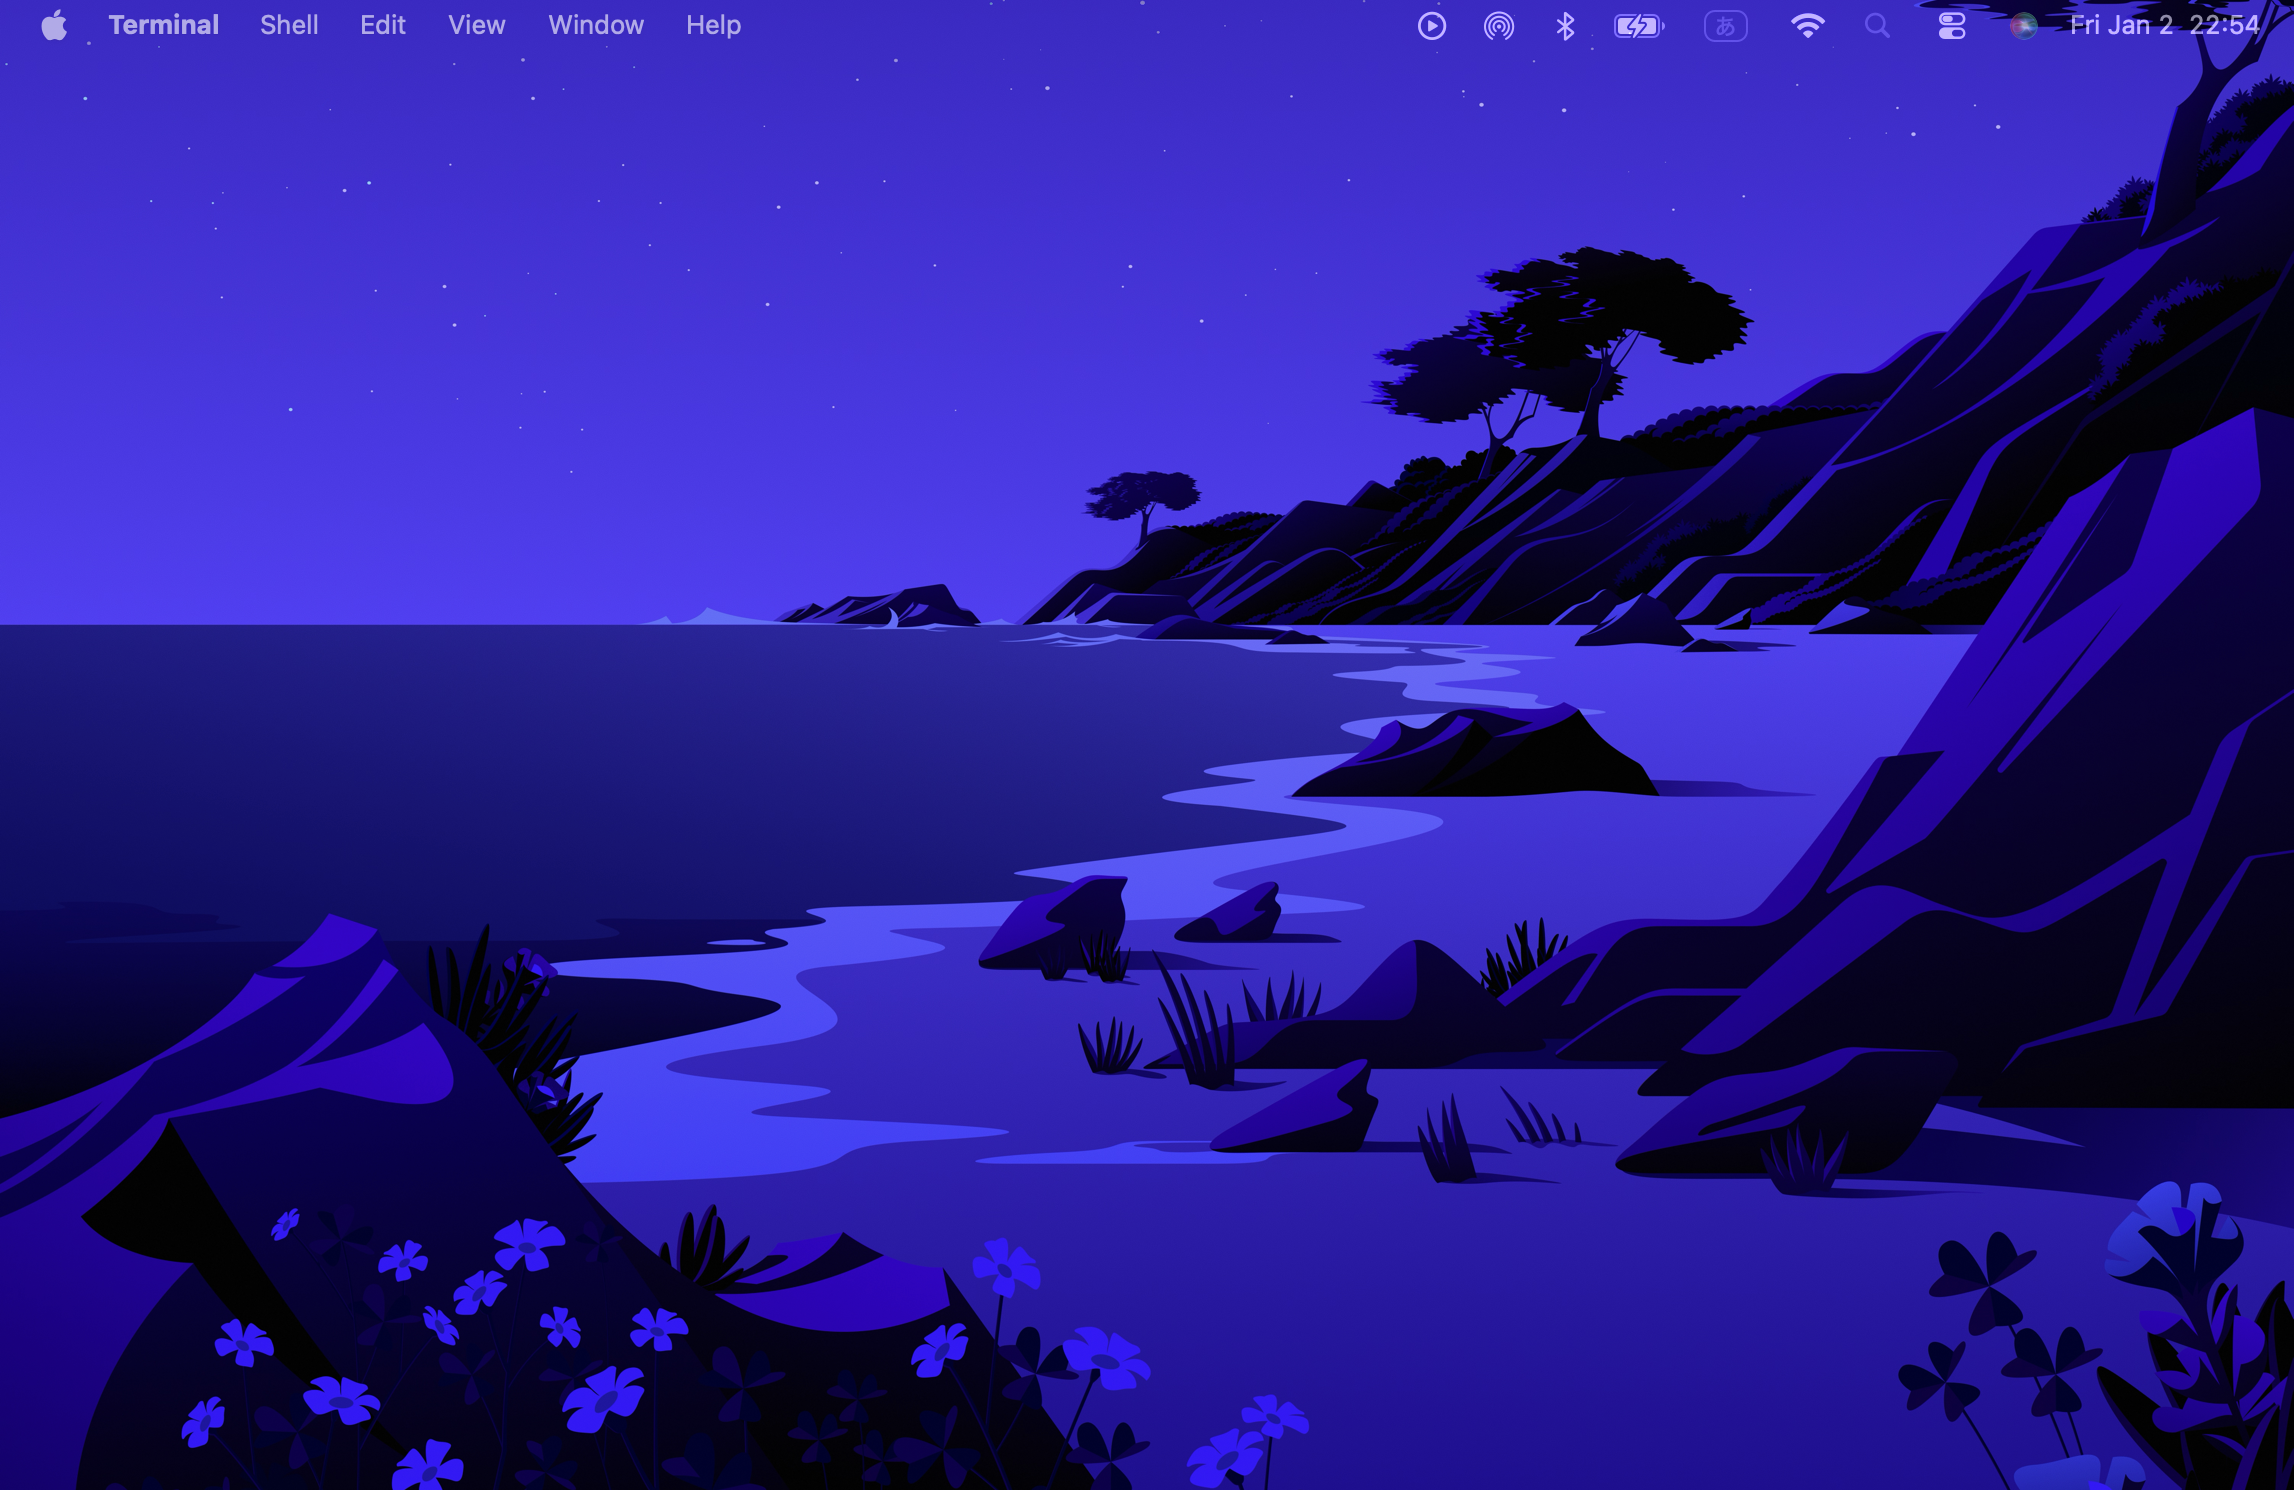The width and height of the screenshot is (2294, 1490).
Task: Click the date Fri Jan 2
Action: [x=2121, y=25]
